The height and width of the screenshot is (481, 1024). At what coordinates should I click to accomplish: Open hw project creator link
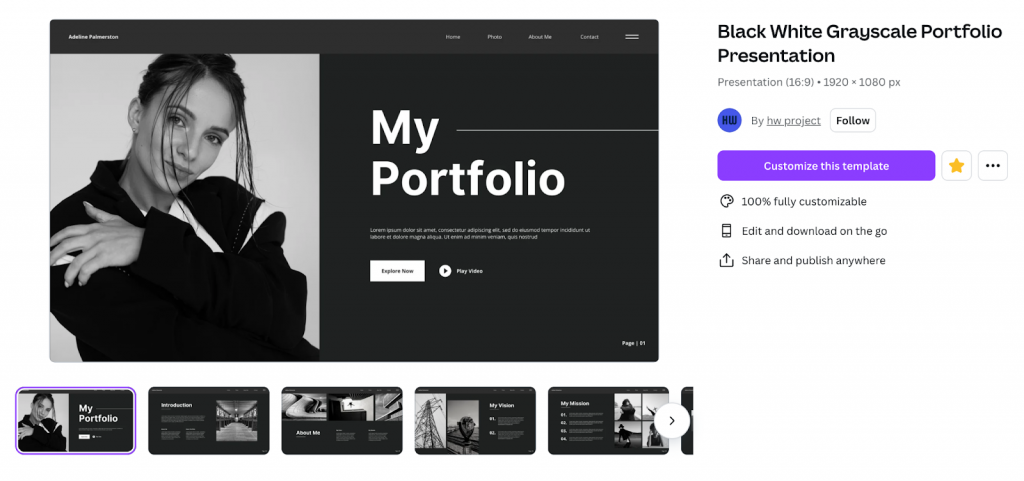point(793,121)
